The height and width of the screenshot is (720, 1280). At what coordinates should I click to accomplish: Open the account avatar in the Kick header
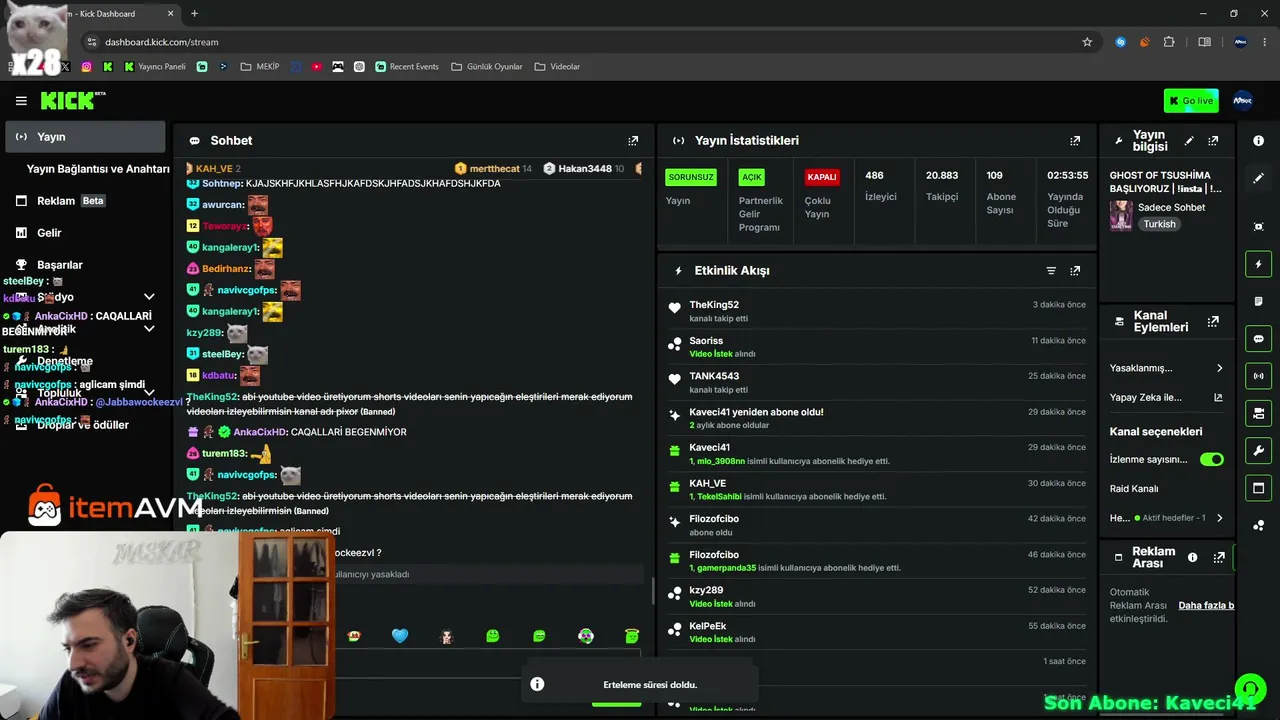(1242, 101)
